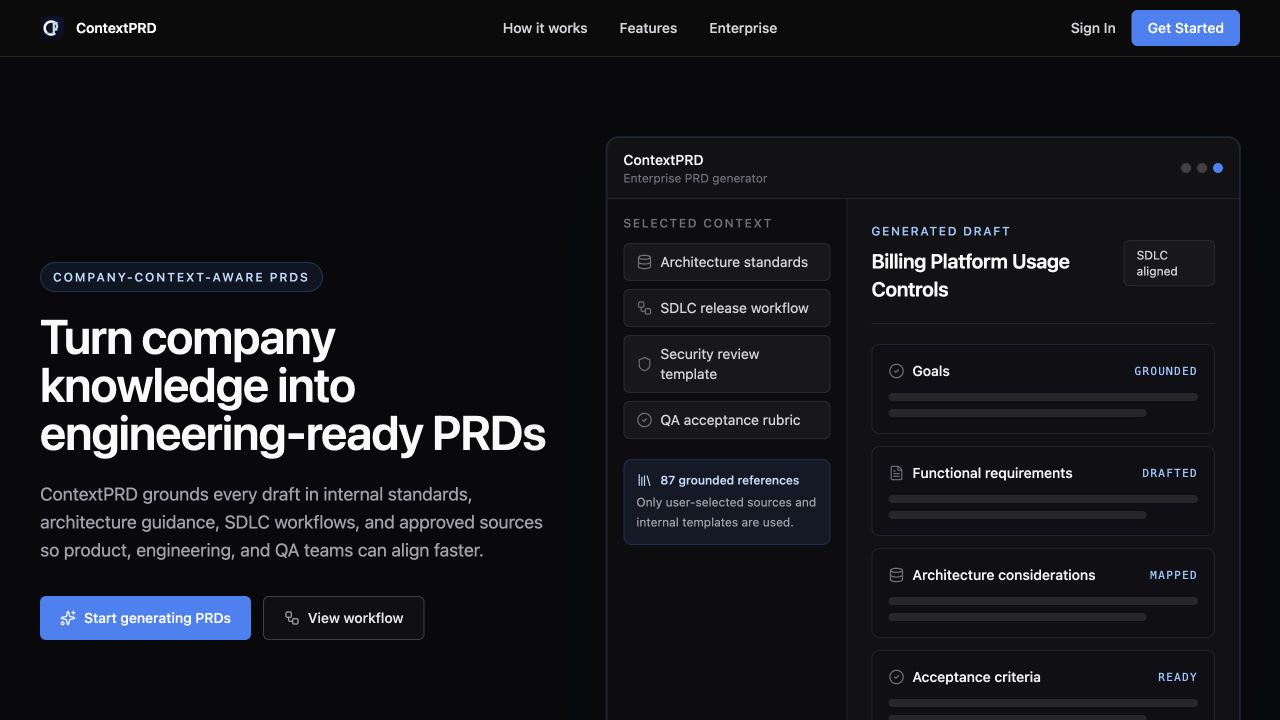Click the document icon beside Functional requirements
Image resolution: width=1280 pixels, height=720 pixels.
click(896, 473)
